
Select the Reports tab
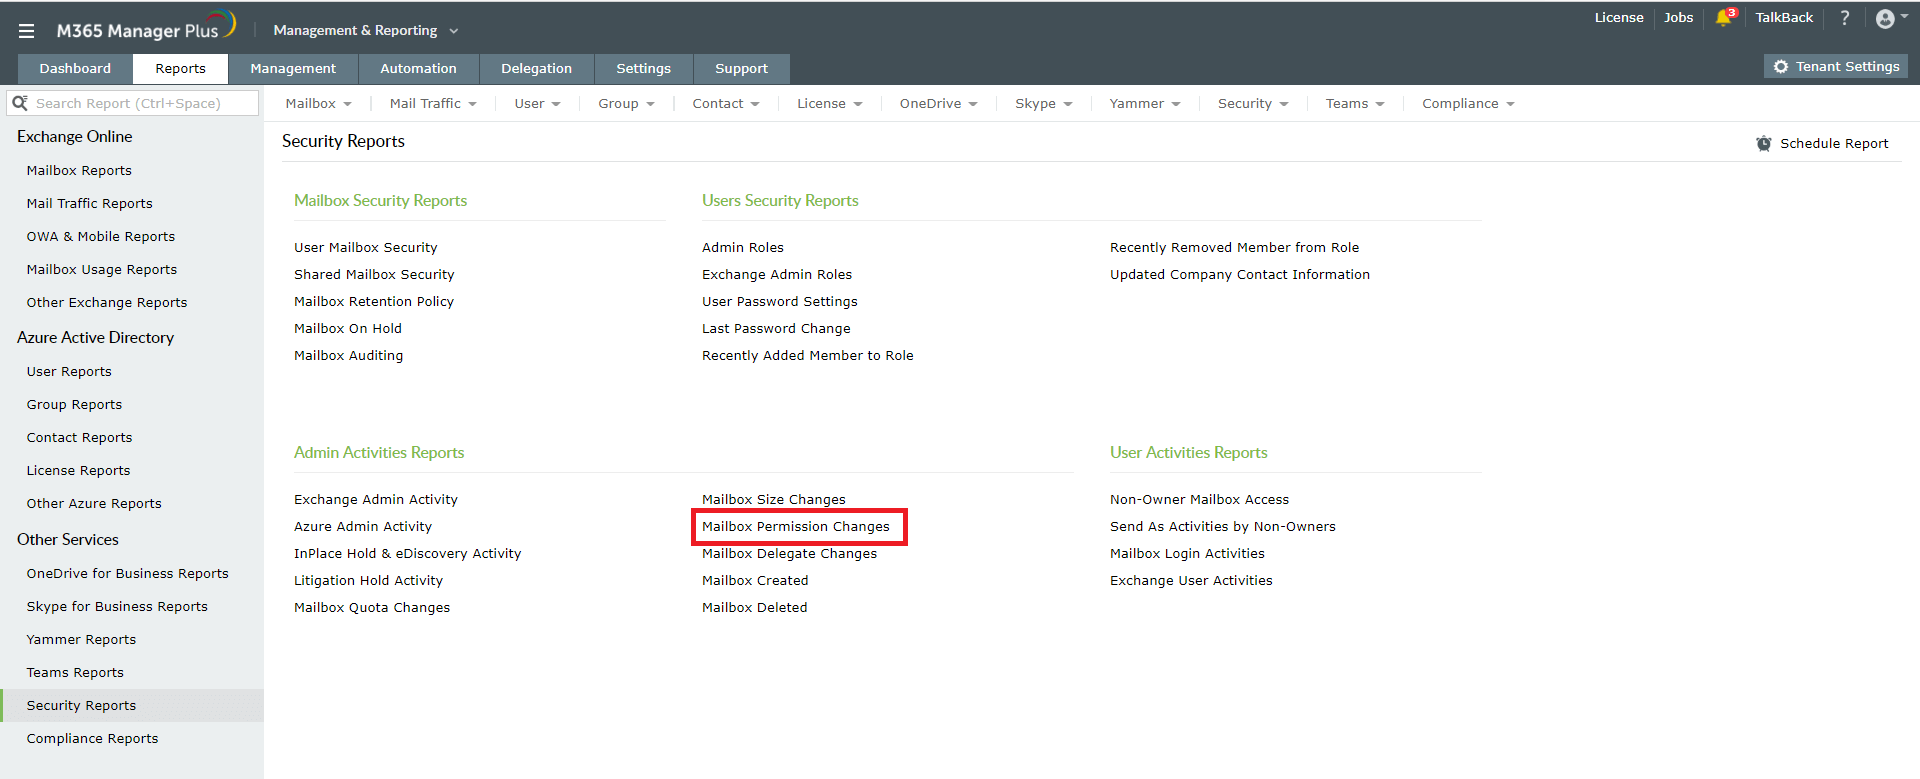coord(181,69)
